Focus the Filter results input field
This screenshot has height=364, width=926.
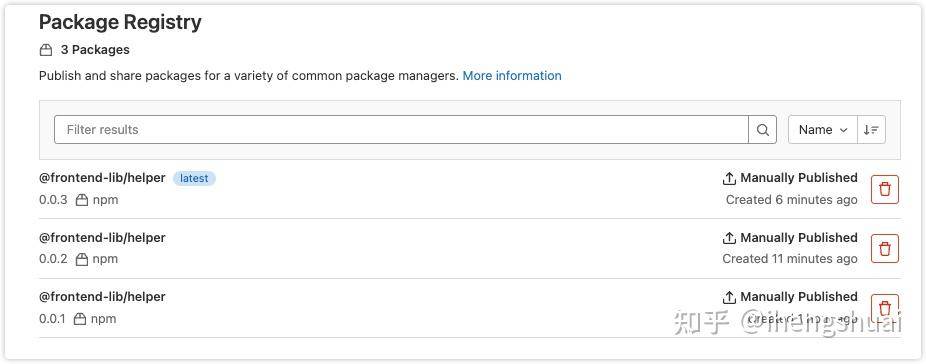[x=401, y=129]
